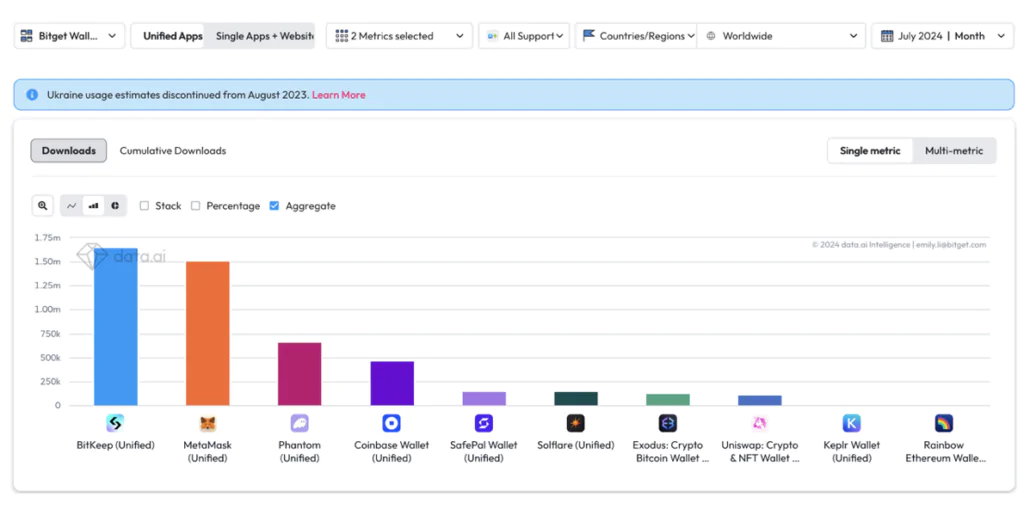Click the Coinbase Wallet app icon

(x=391, y=423)
